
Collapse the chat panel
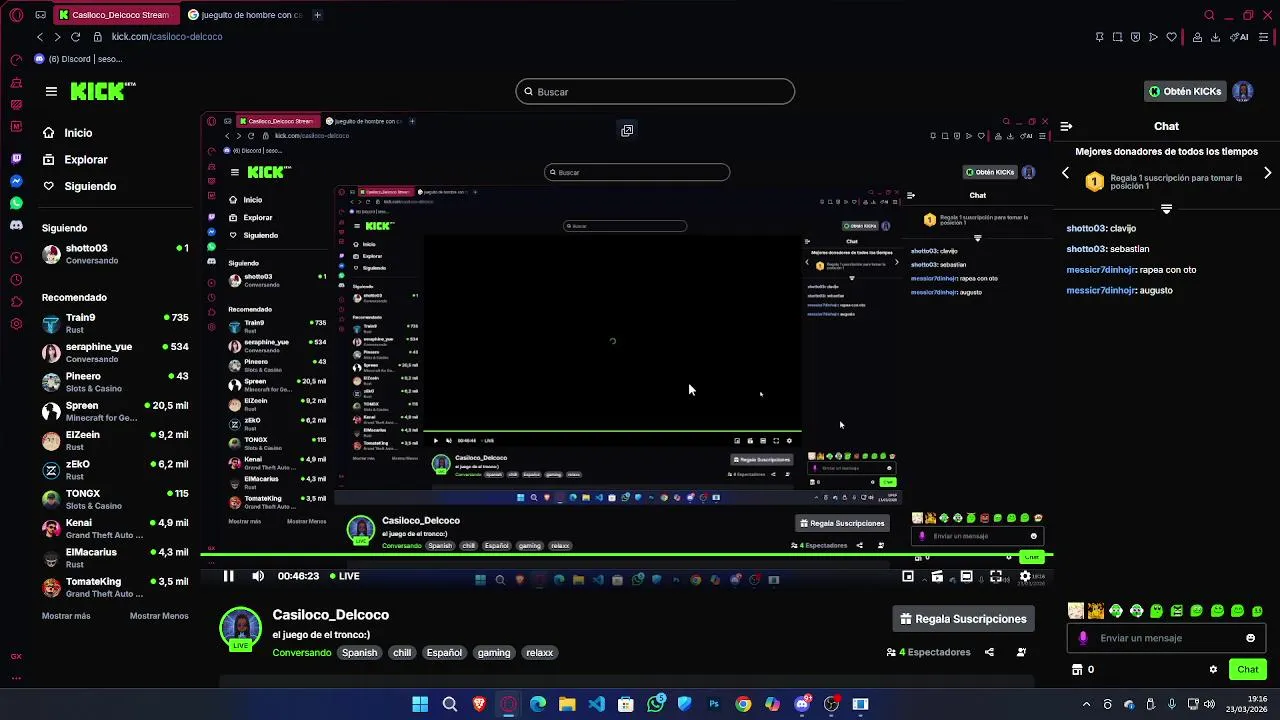(x=1066, y=126)
